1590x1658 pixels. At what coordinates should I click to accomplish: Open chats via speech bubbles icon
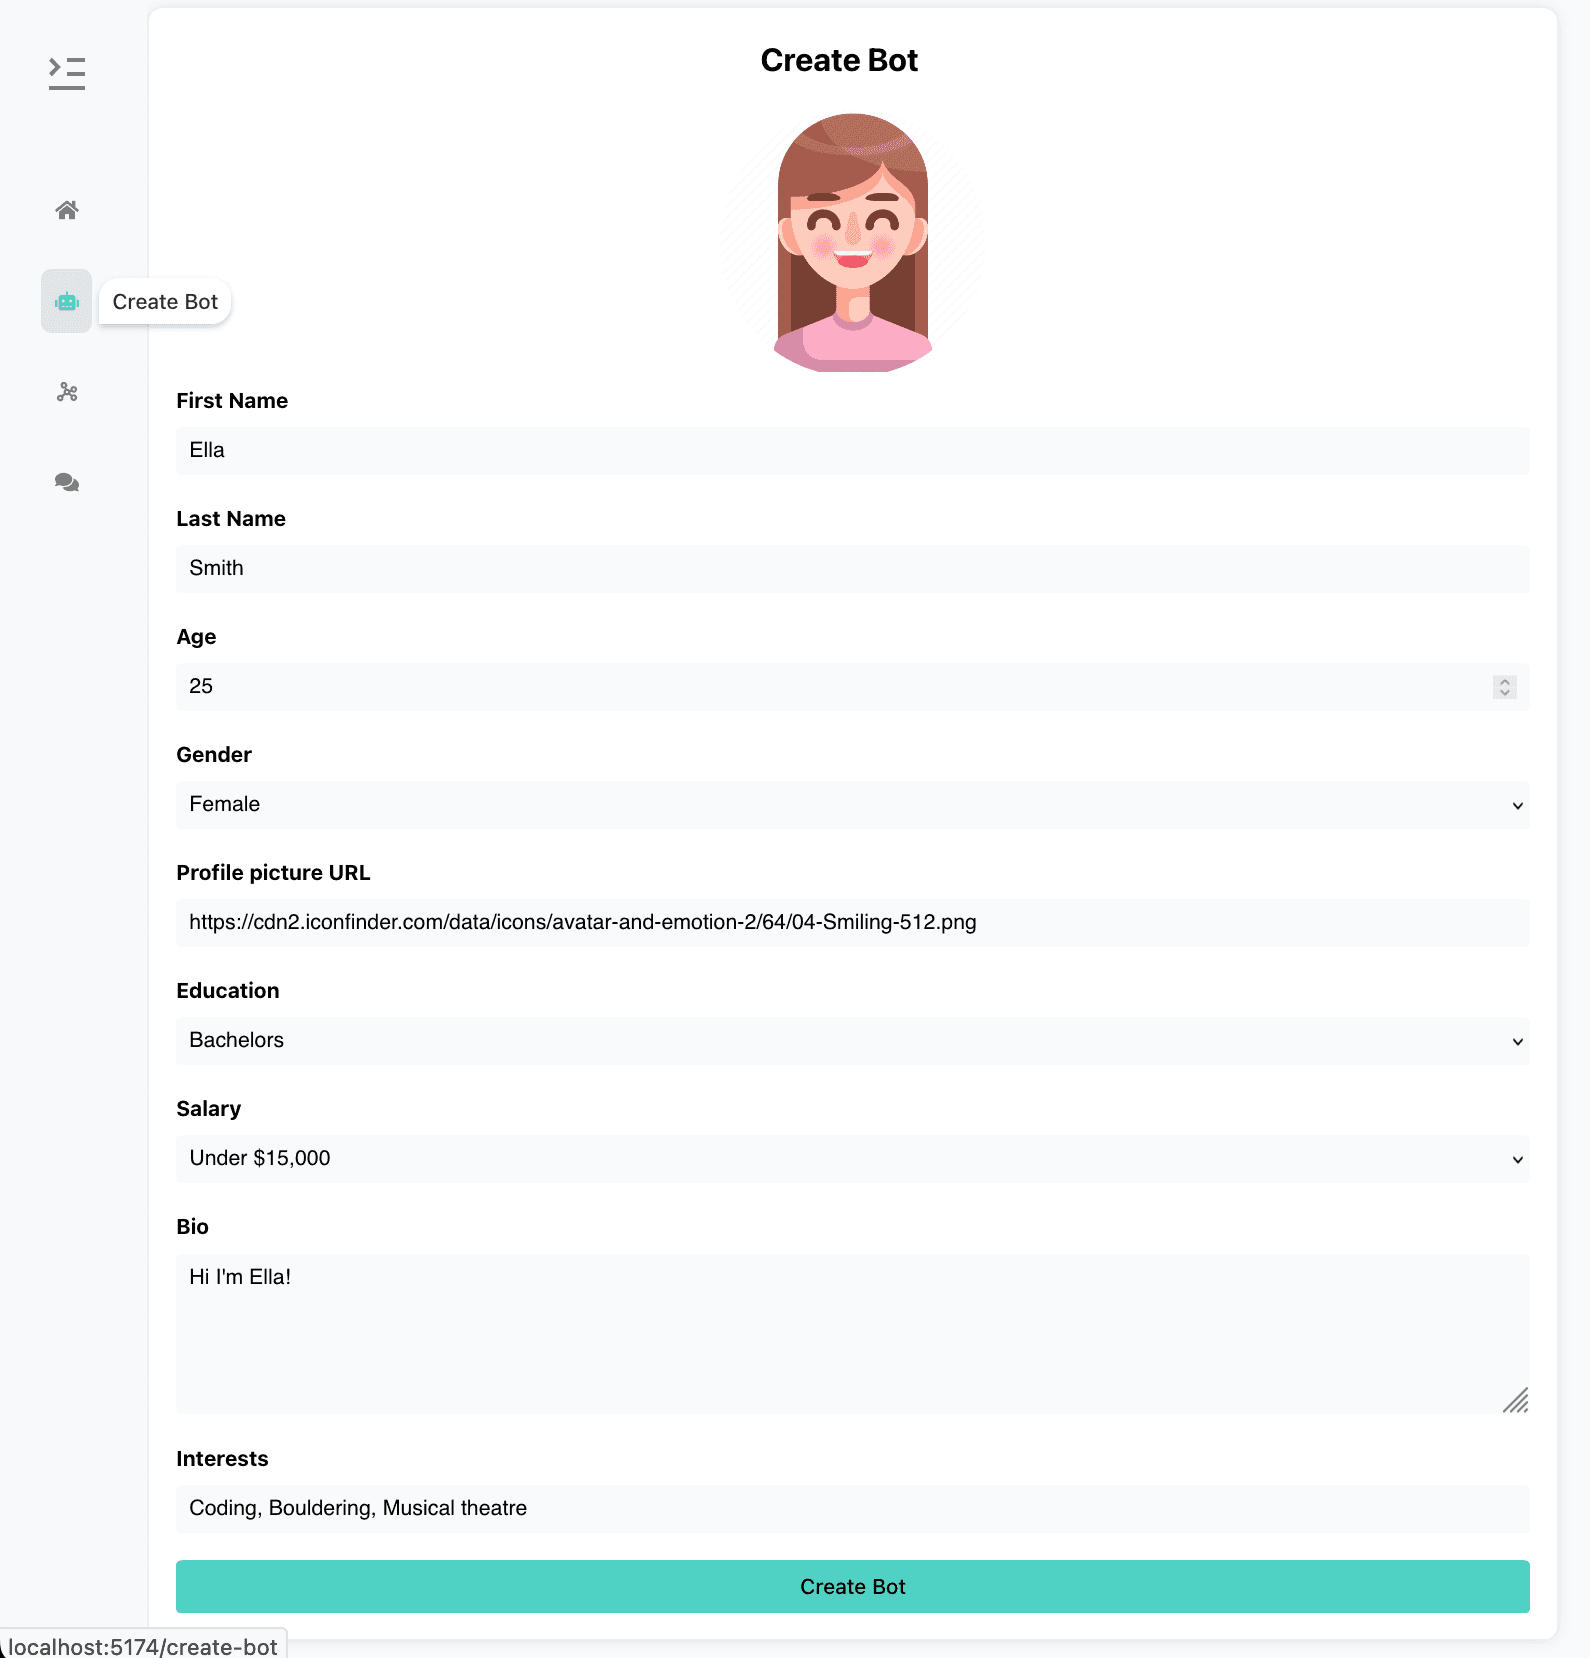click(x=67, y=483)
